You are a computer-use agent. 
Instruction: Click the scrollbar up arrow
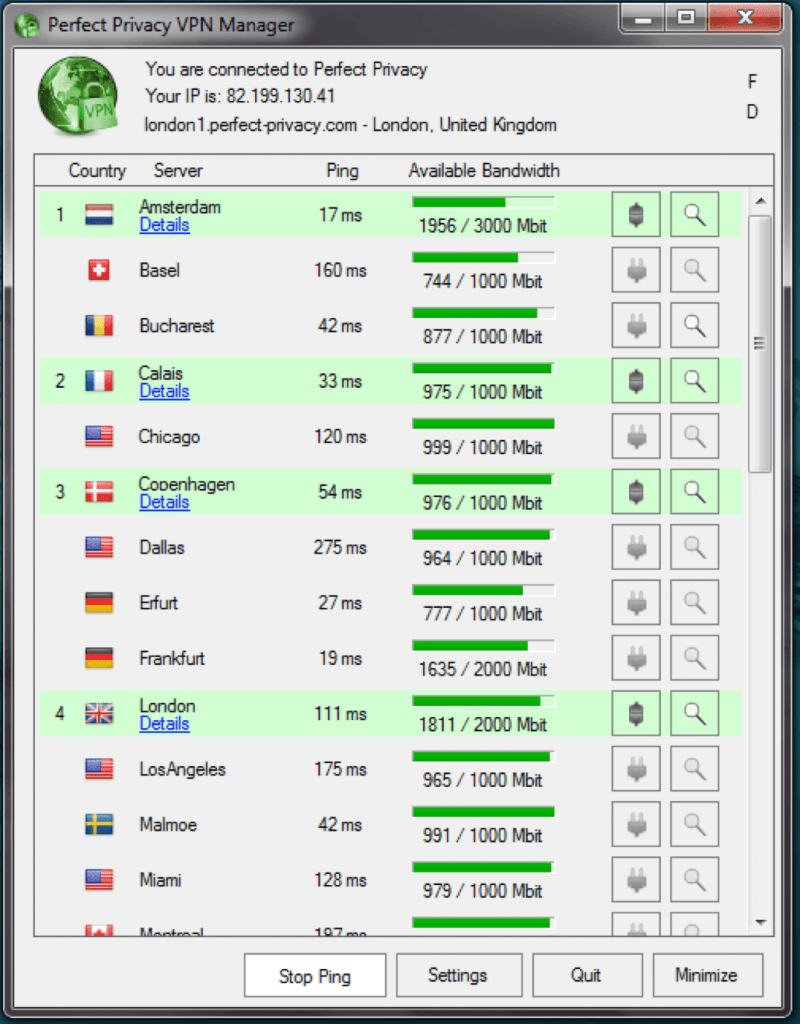pyautogui.click(x=760, y=201)
